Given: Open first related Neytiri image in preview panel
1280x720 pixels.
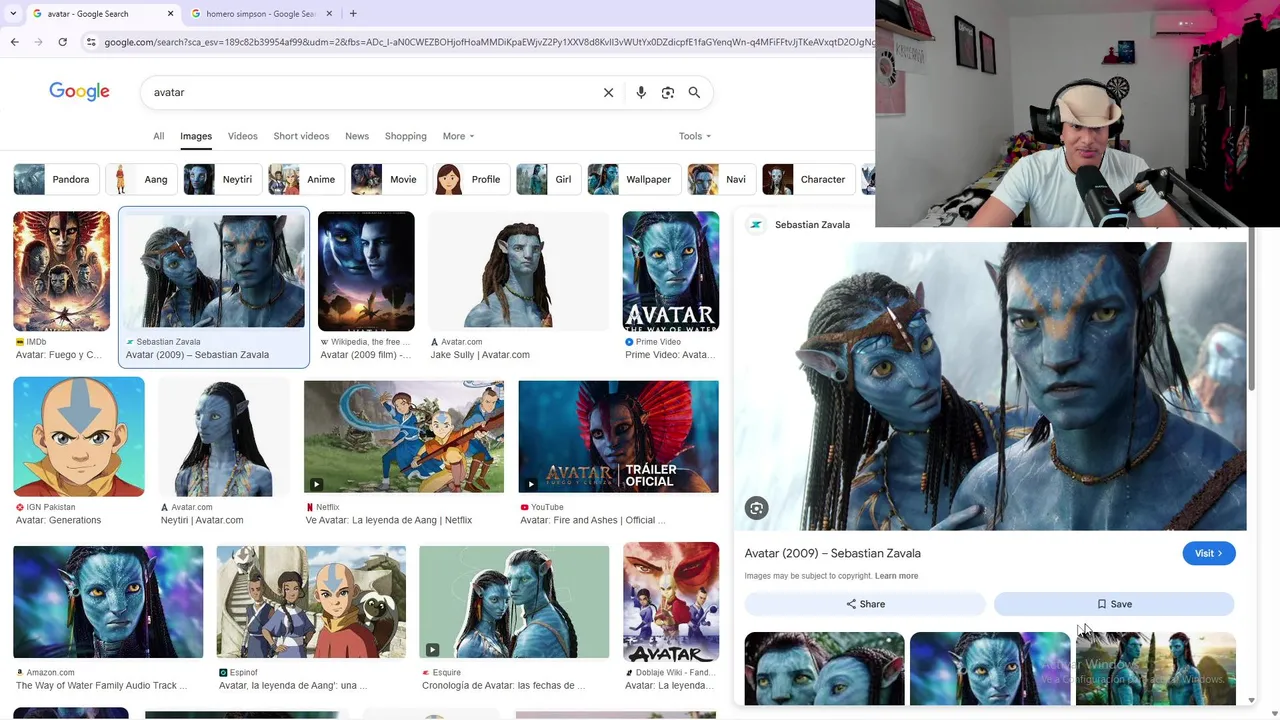Looking at the screenshot, I should pos(824,668).
